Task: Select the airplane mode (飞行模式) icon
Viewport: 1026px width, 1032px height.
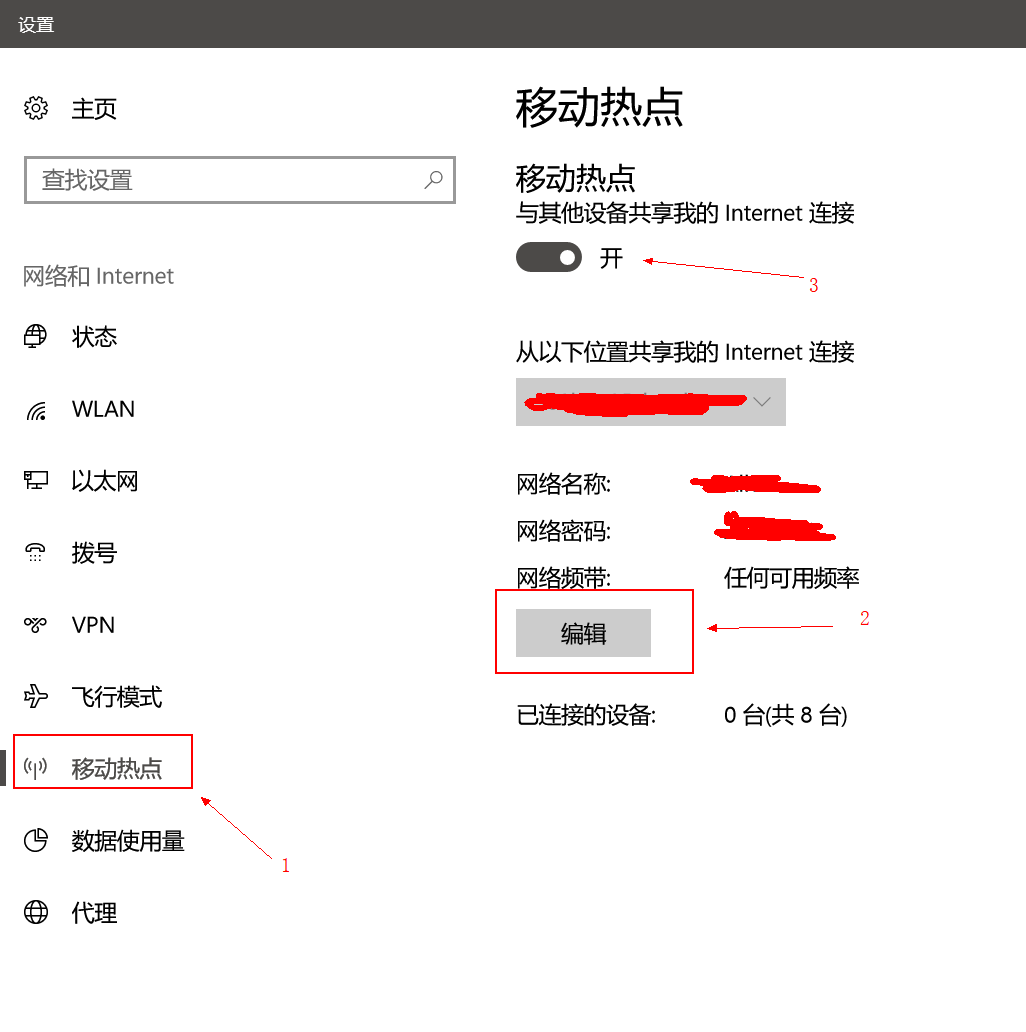Action: pyautogui.click(x=36, y=697)
